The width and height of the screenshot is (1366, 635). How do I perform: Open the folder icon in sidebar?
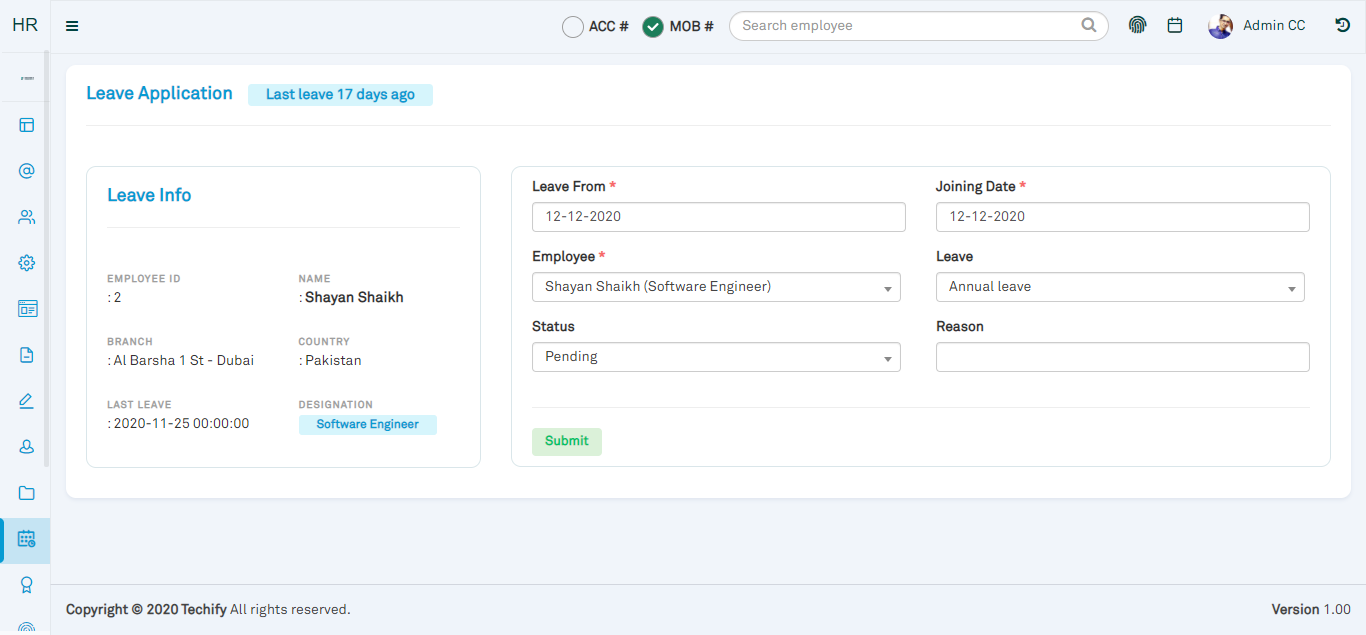[27, 493]
